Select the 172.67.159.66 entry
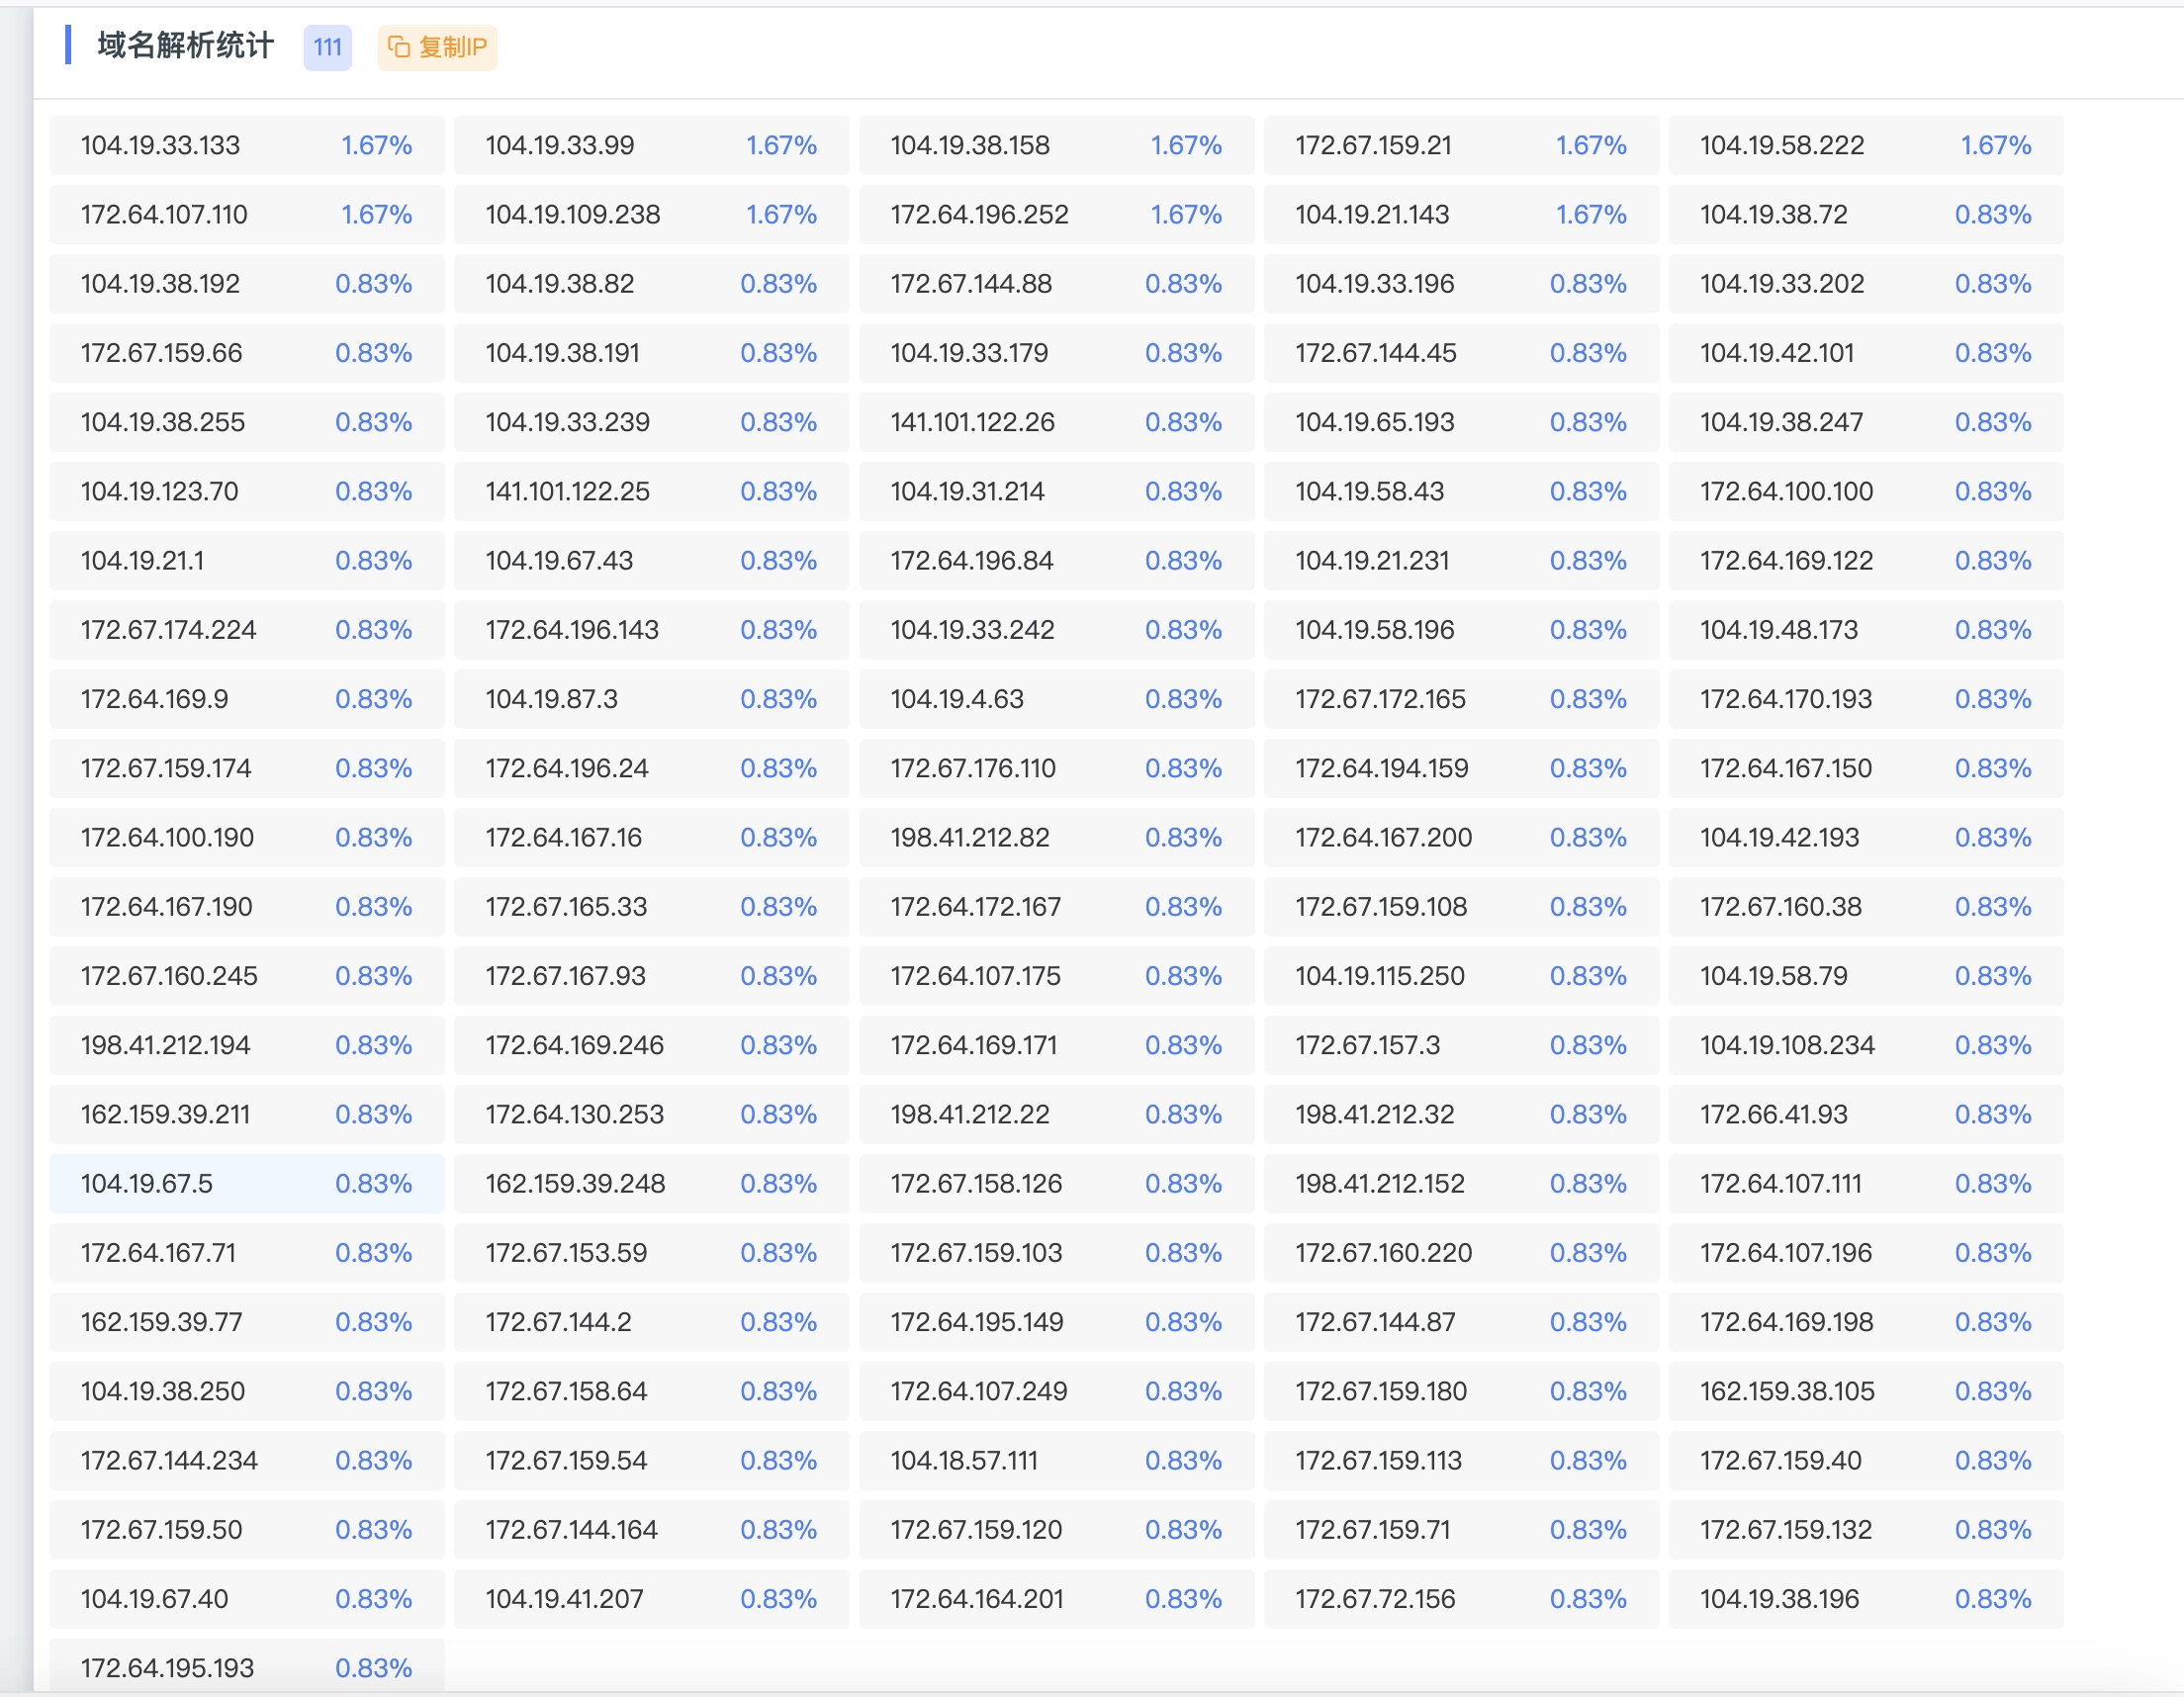Viewport: 2184px width, 1697px height. click(247, 353)
